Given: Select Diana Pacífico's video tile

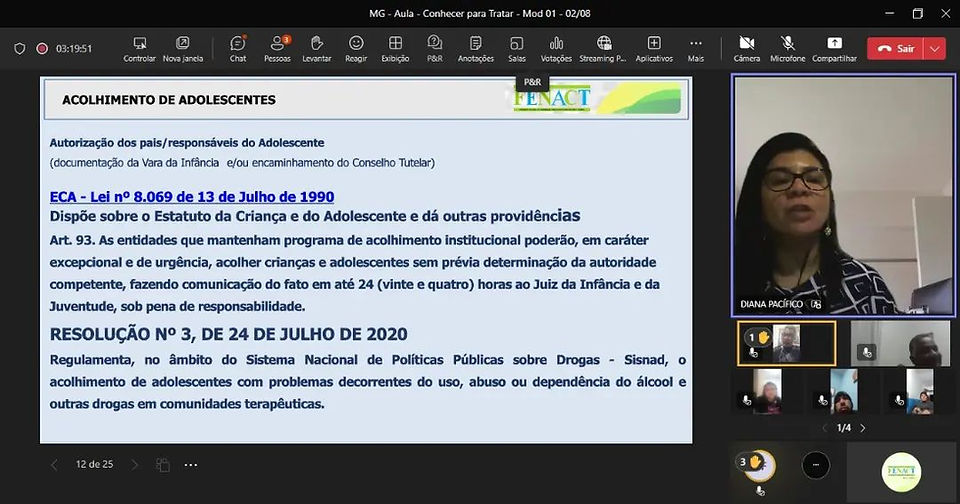Looking at the screenshot, I should (x=844, y=196).
